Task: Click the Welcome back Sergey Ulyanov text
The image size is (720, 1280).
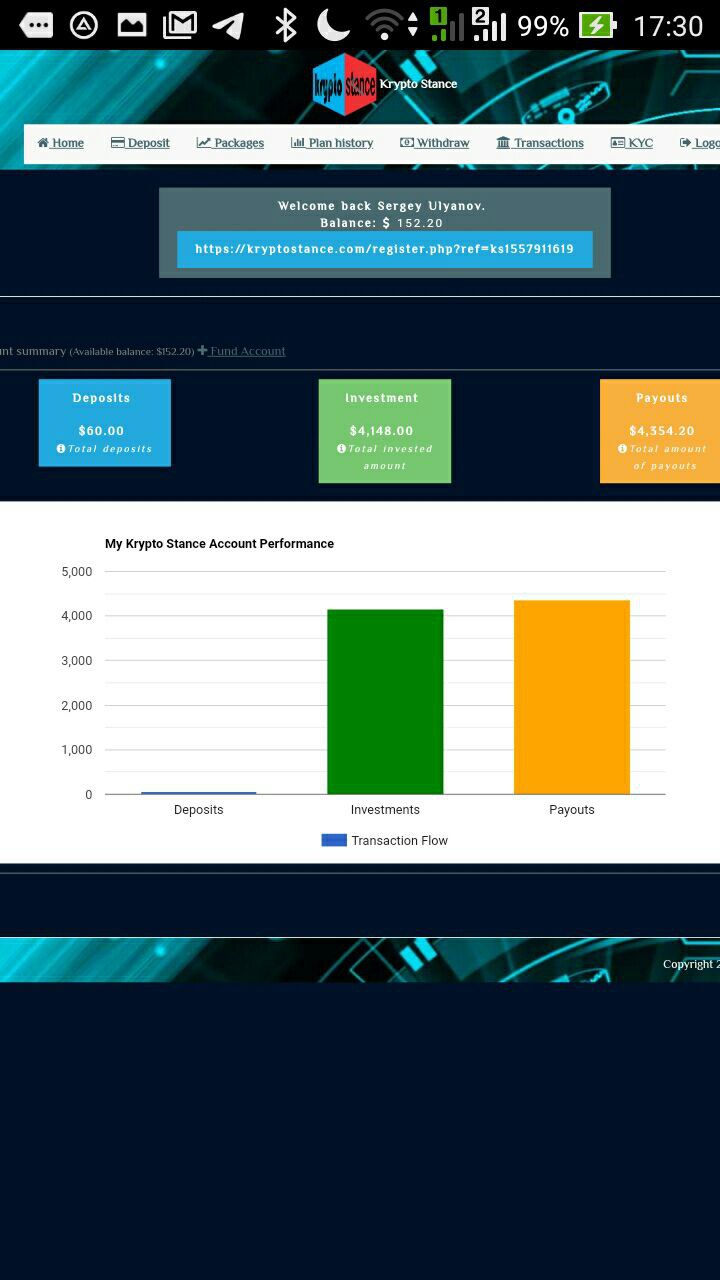Action: [x=382, y=206]
